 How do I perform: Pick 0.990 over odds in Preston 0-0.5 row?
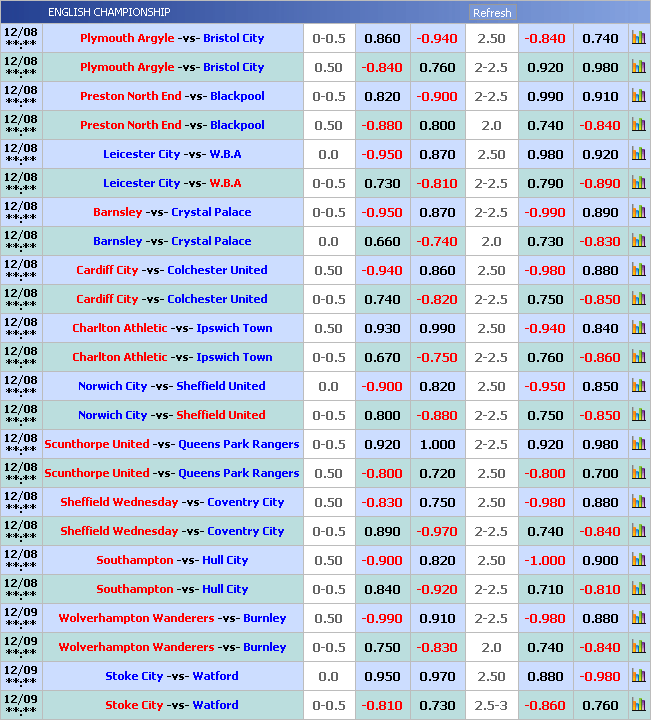tap(545, 96)
